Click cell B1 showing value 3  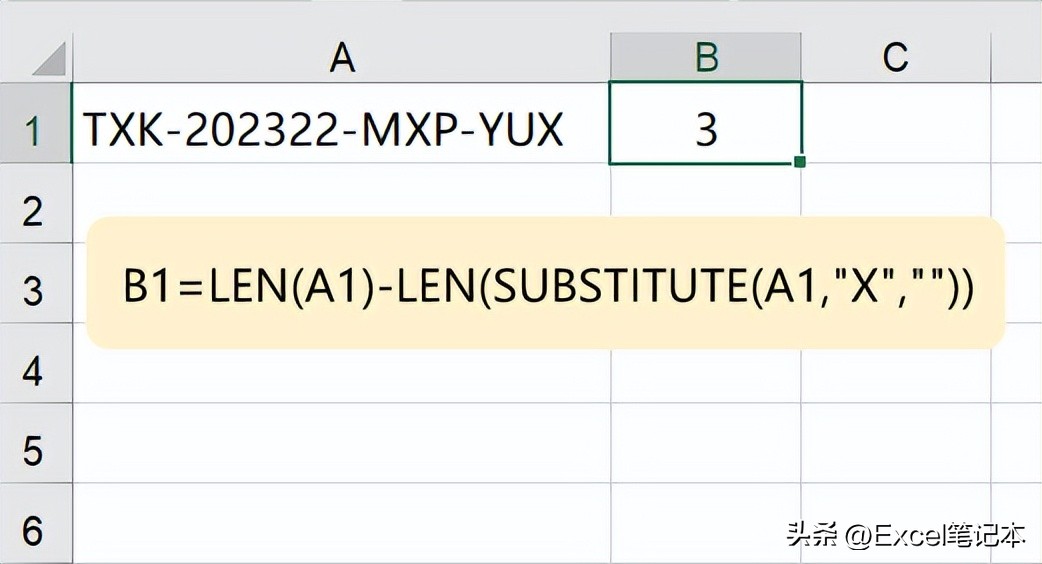[x=706, y=131]
